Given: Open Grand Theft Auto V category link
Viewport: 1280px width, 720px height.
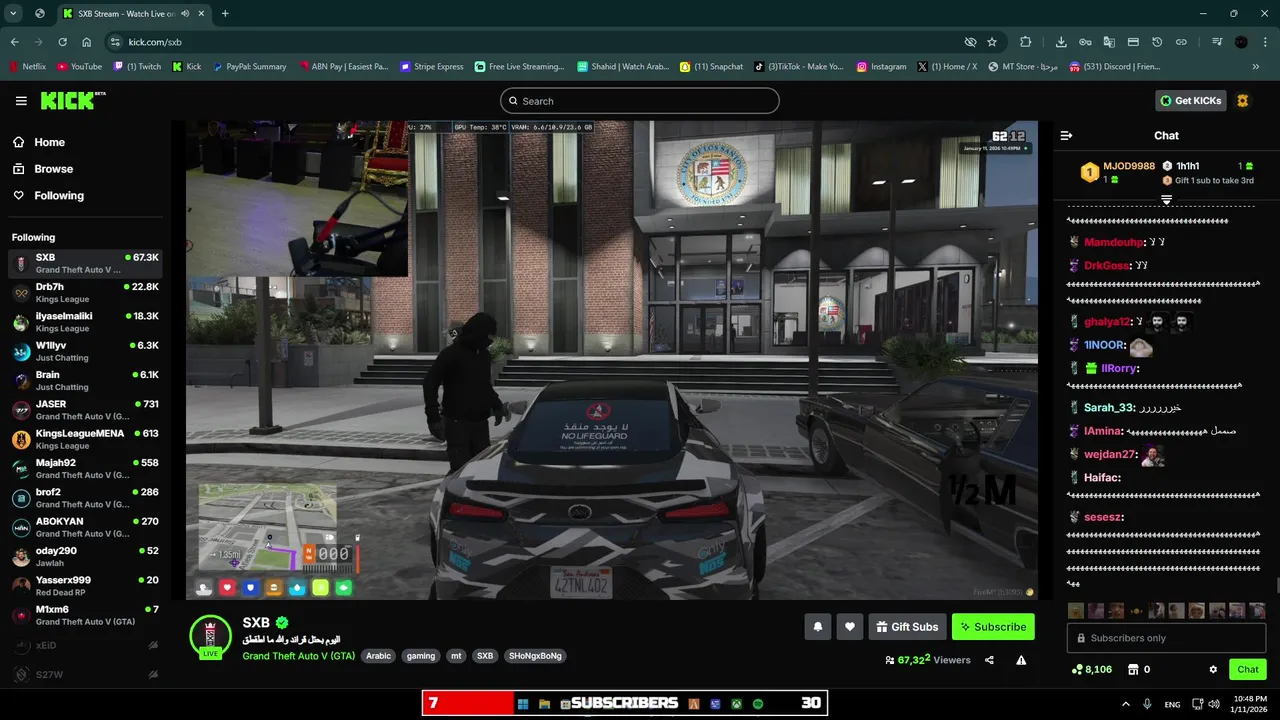Looking at the screenshot, I should click(298, 656).
